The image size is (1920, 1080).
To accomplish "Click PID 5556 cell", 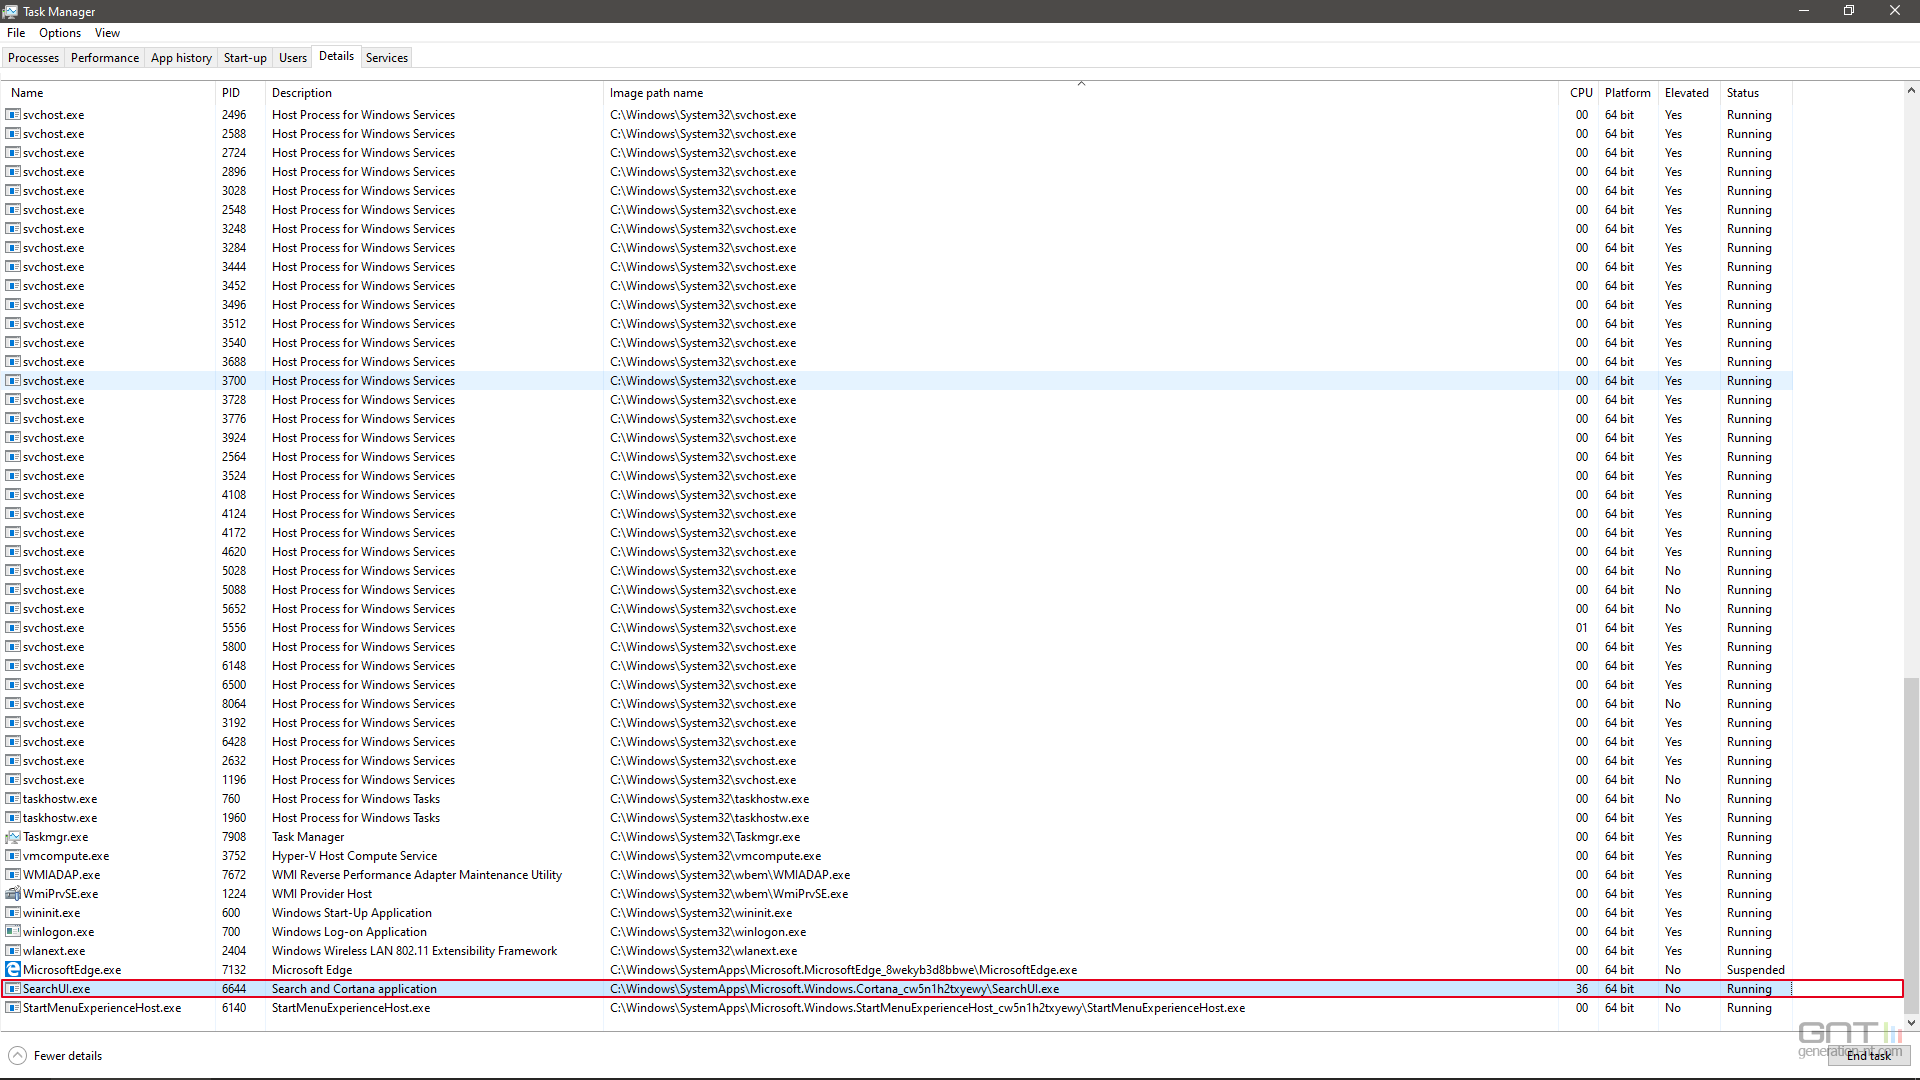I will [x=234, y=628].
